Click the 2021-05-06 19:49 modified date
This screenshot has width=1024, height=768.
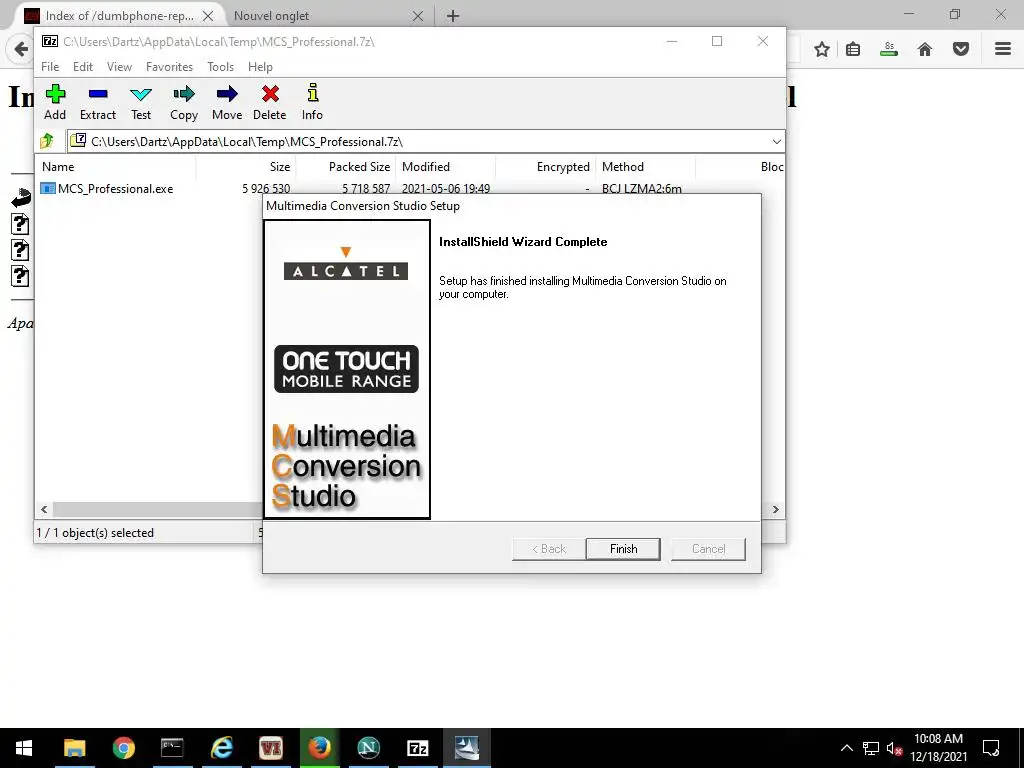point(445,189)
